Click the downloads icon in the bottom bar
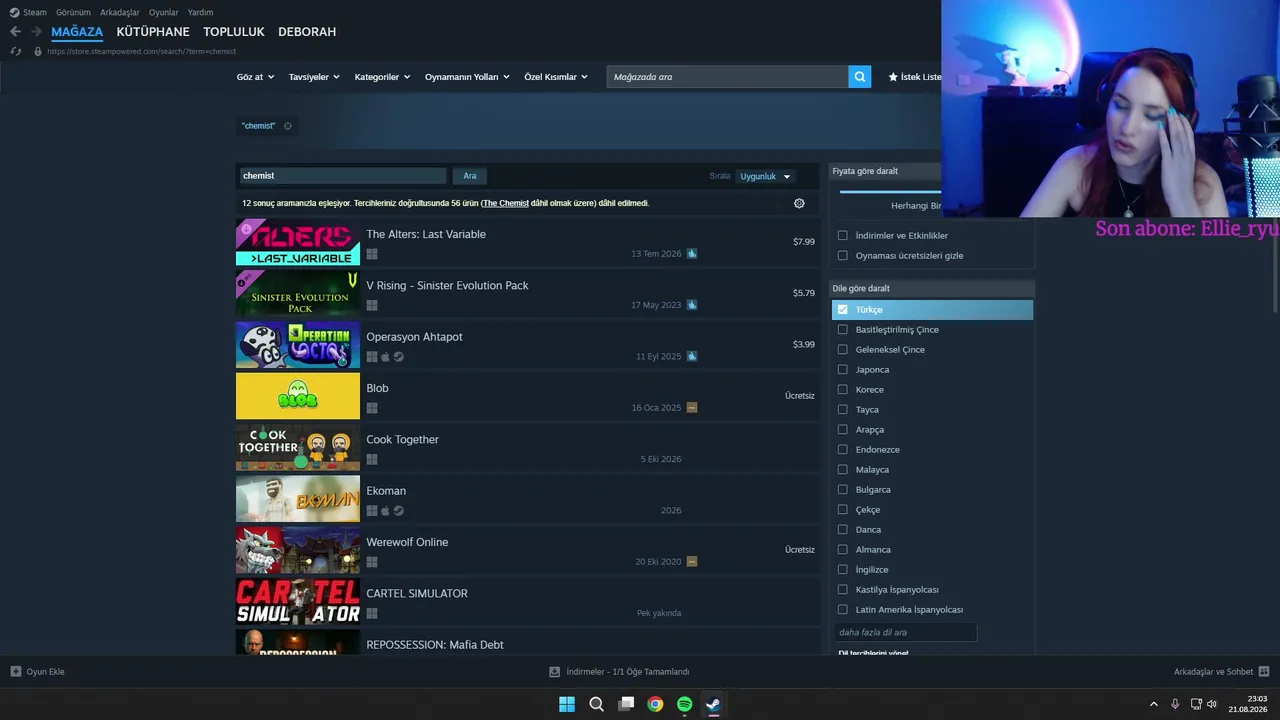 pyautogui.click(x=555, y=672)
